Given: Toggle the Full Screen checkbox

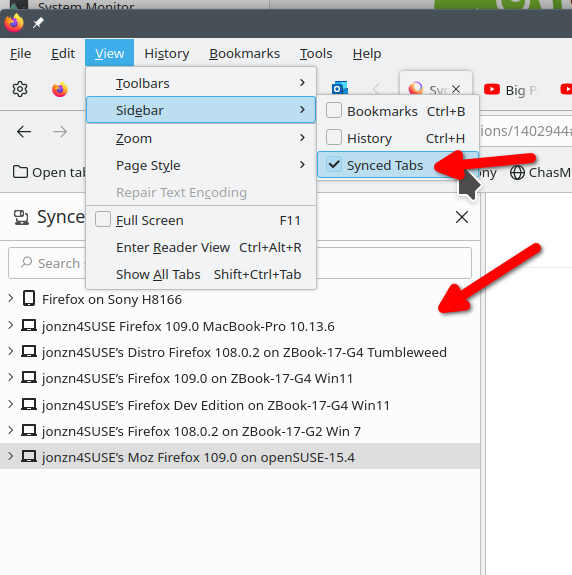Looking at the screenshot, I should click(x=103, y=220).
